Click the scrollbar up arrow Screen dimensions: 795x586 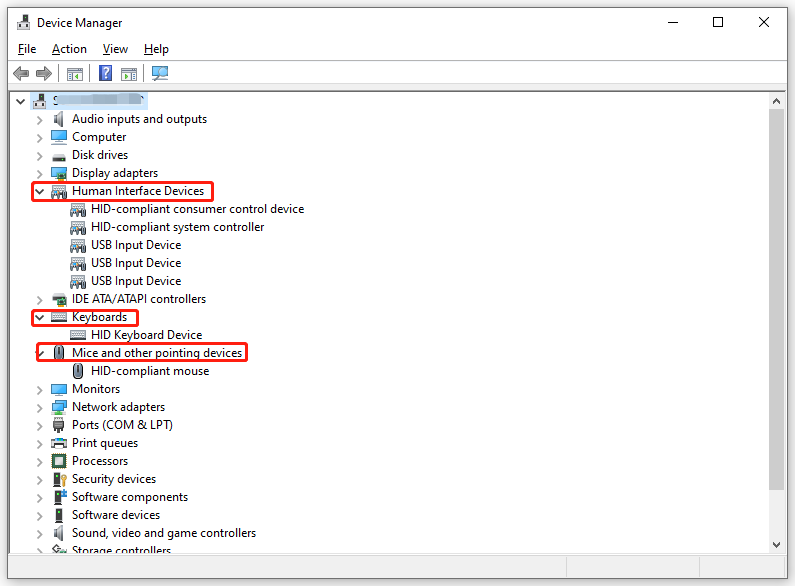[776, 101]
